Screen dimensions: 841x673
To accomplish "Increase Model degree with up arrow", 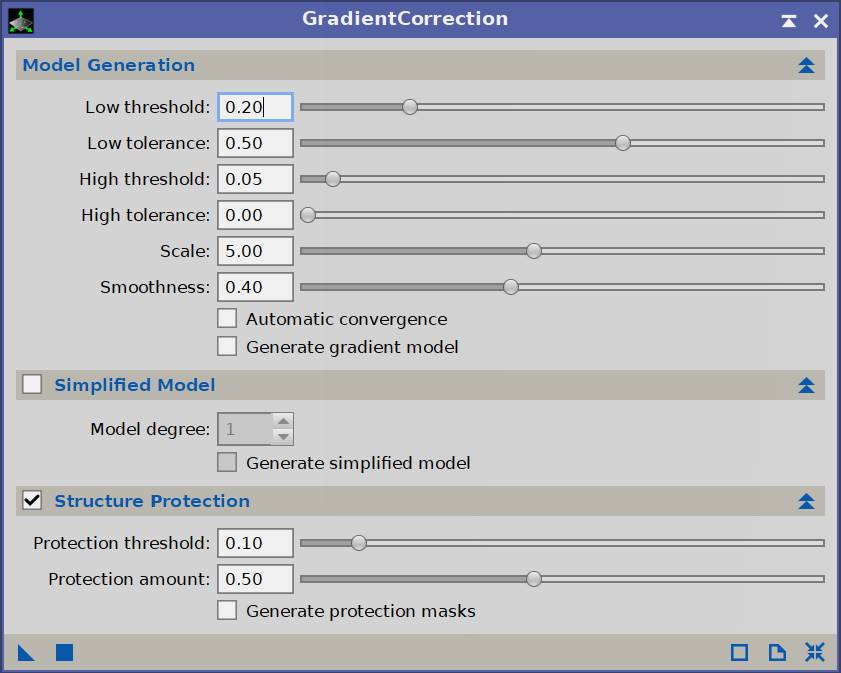I will [x=283, y=421].
